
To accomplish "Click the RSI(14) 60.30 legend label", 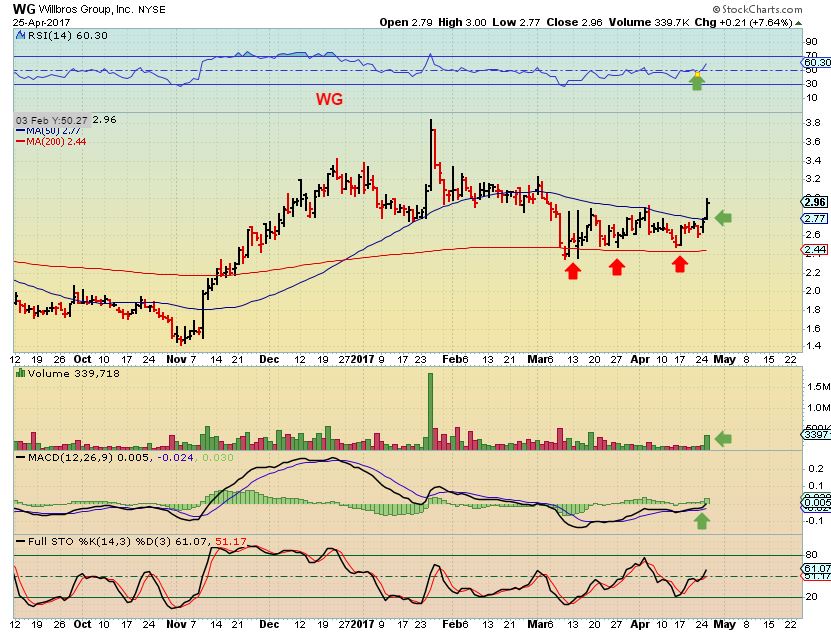I will (67, 35).
